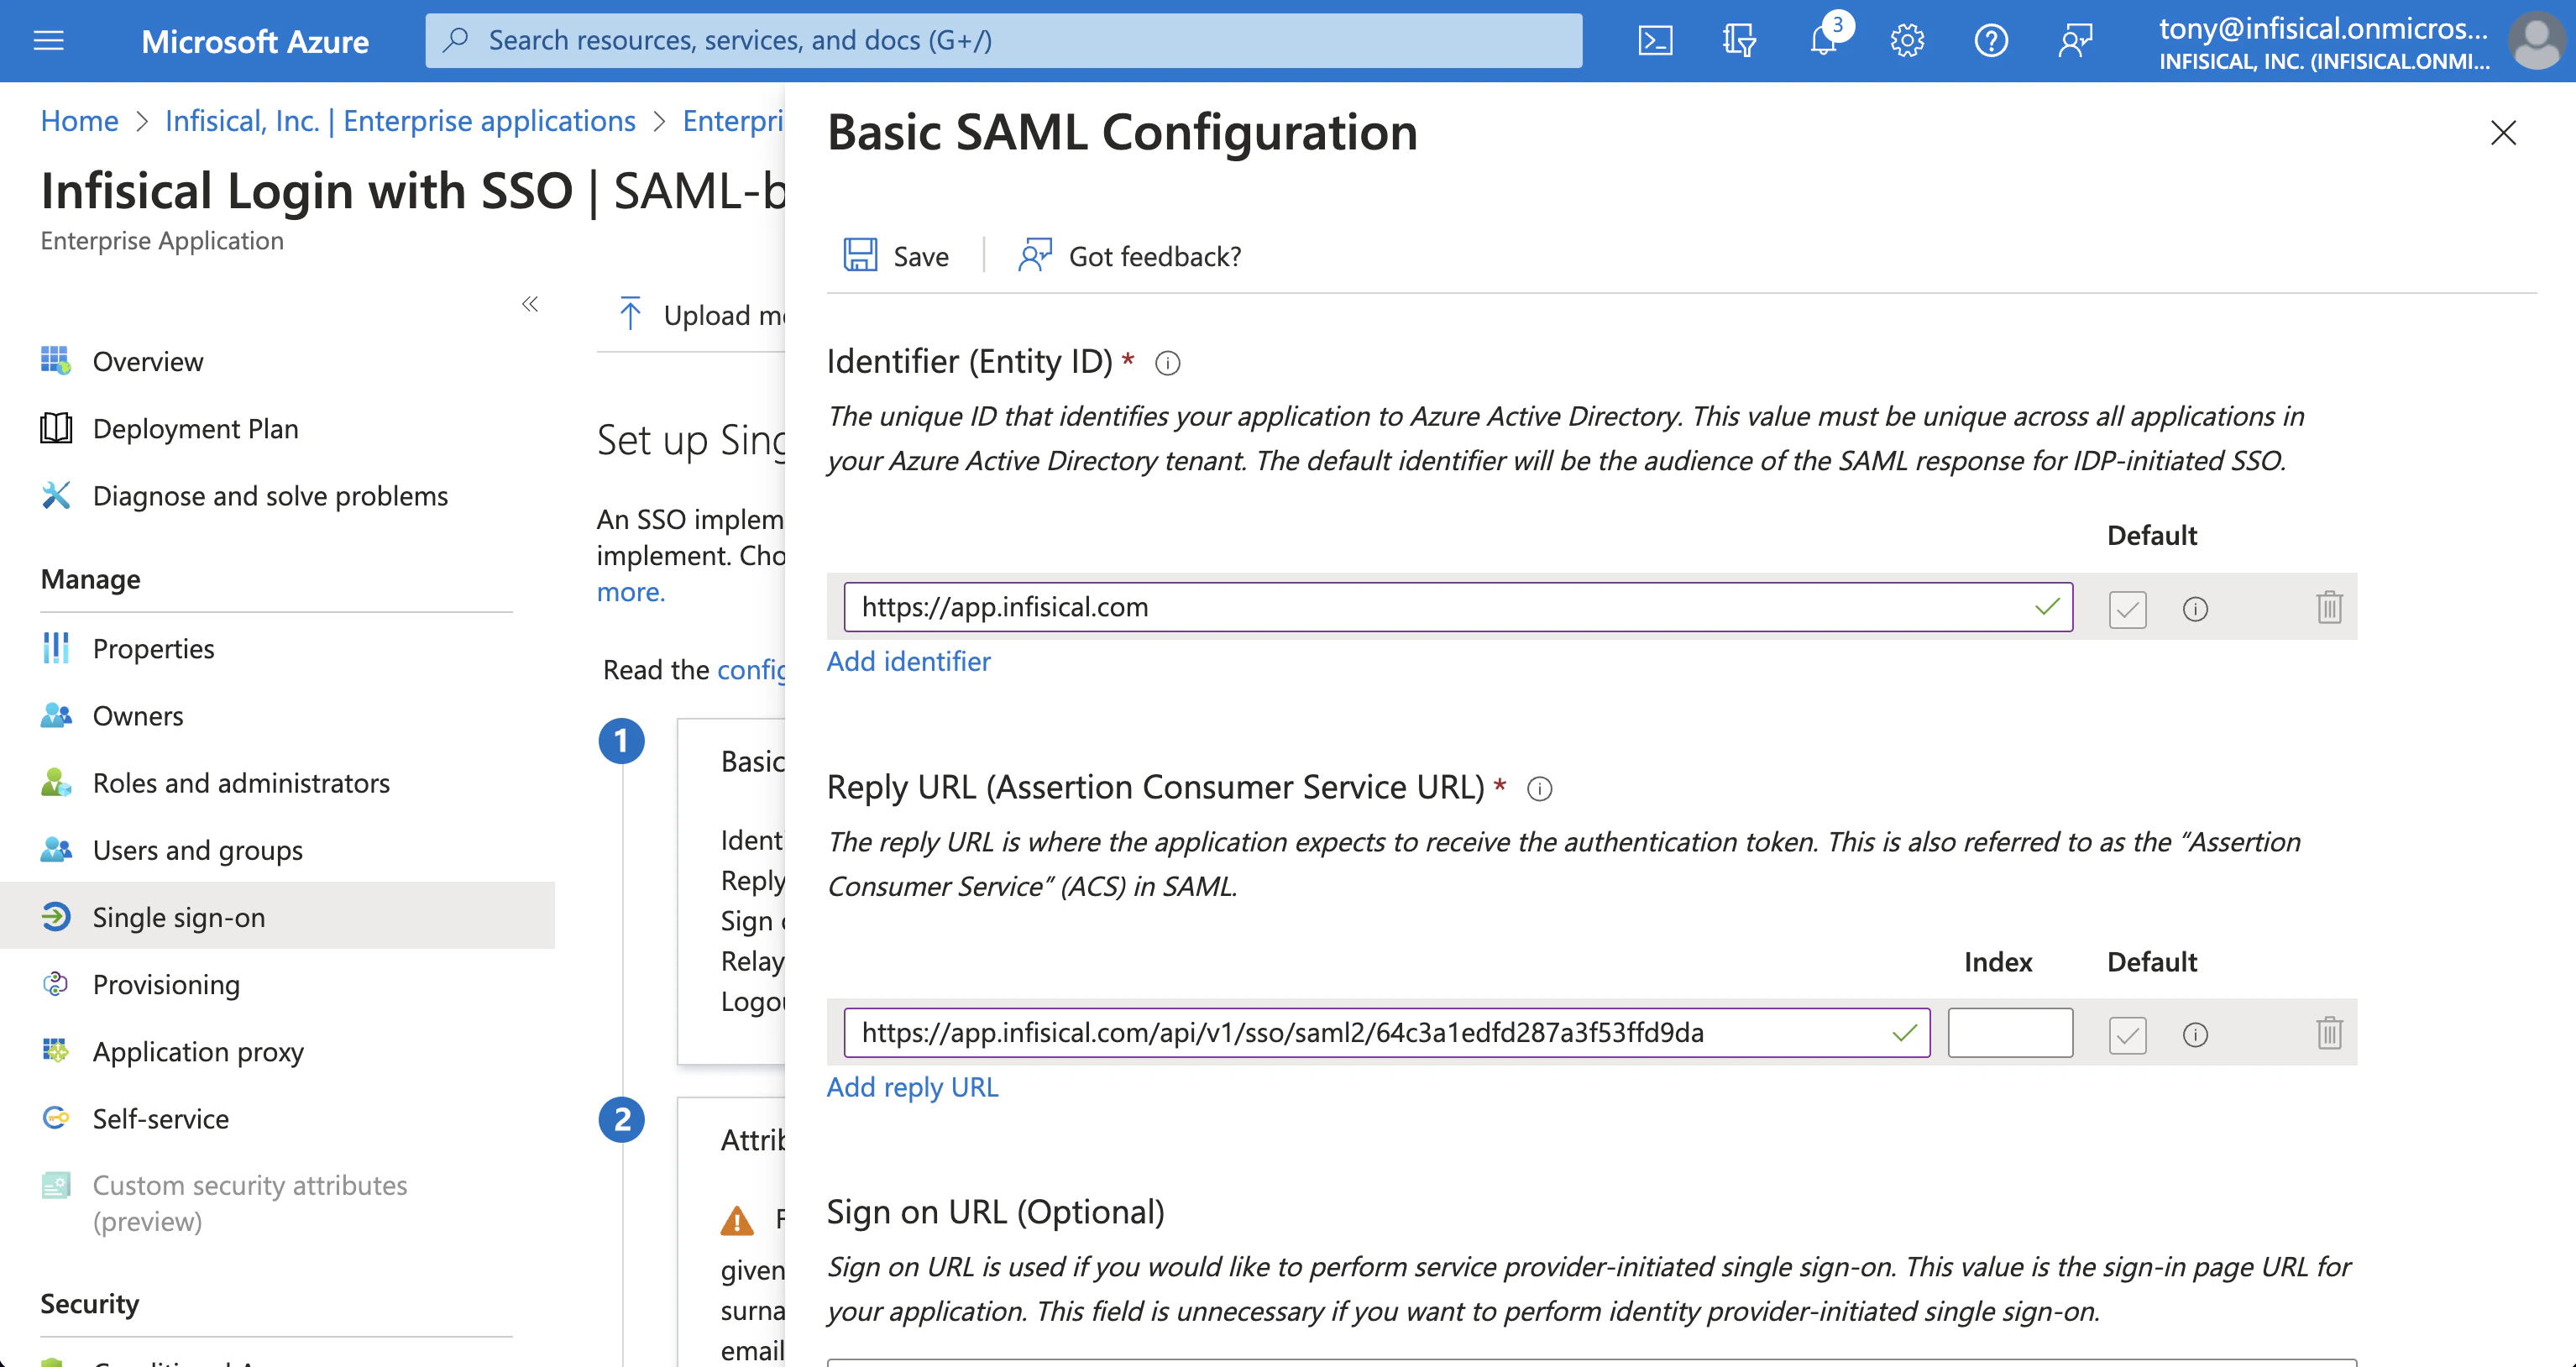Open Users and groups
This screenshot has width=2576, height=1367.
[197, 850]
